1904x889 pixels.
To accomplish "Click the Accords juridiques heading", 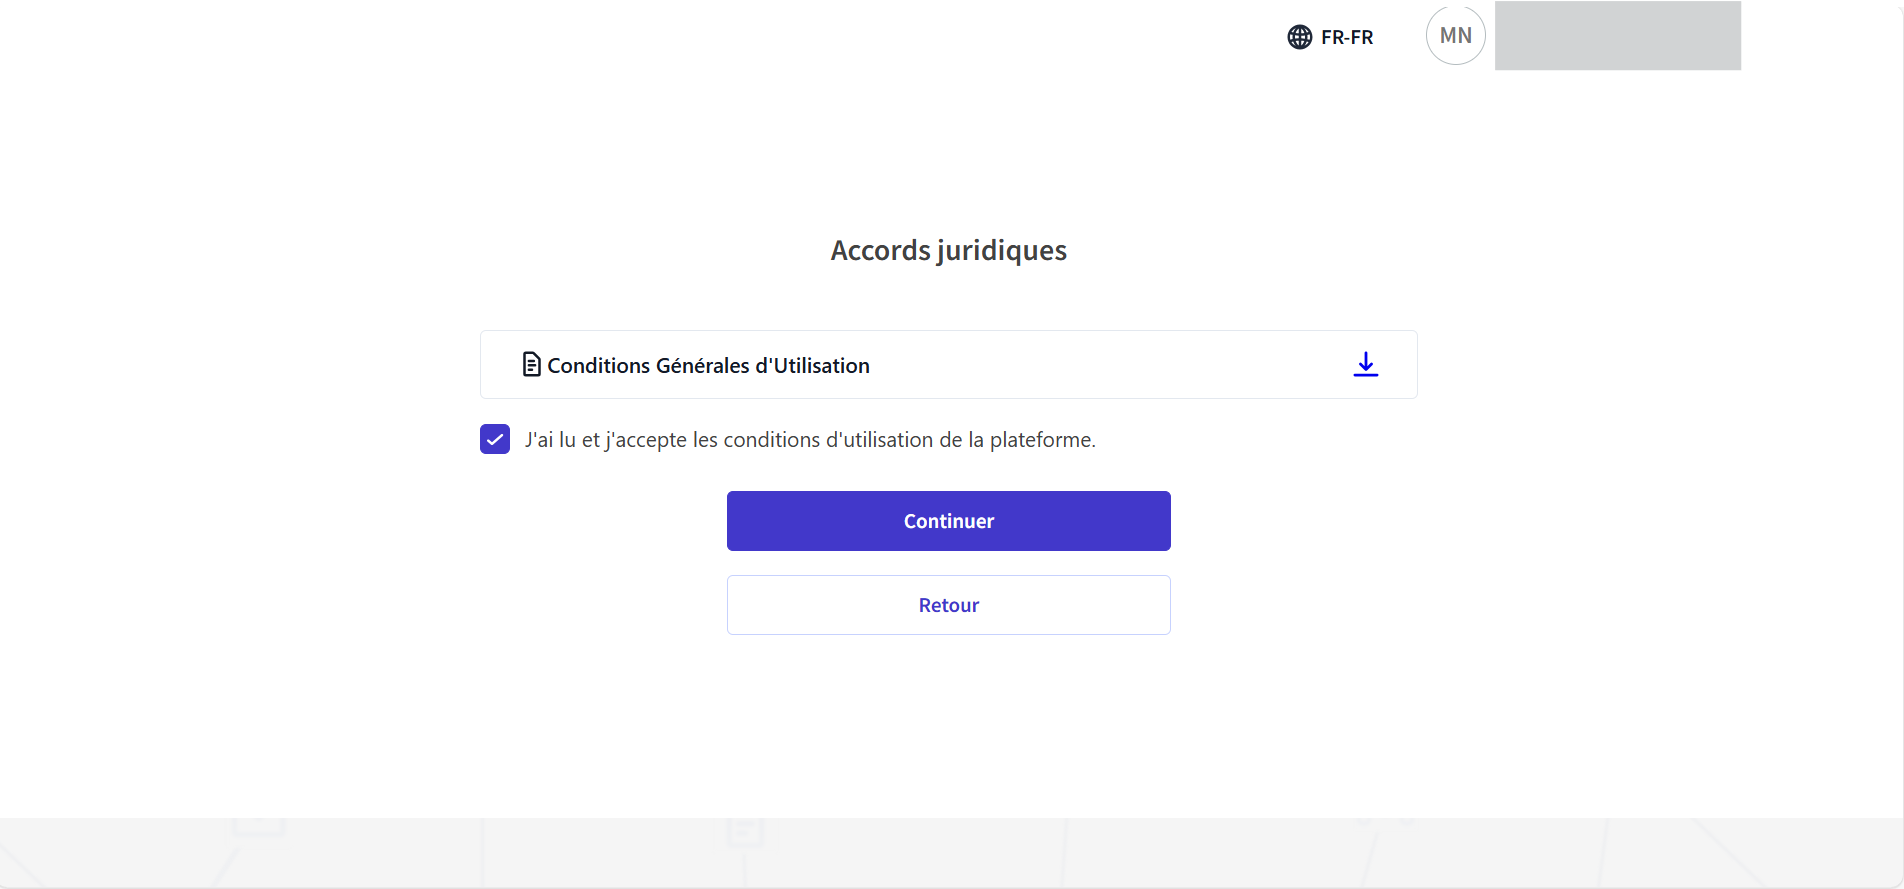I will click(948, 250).
